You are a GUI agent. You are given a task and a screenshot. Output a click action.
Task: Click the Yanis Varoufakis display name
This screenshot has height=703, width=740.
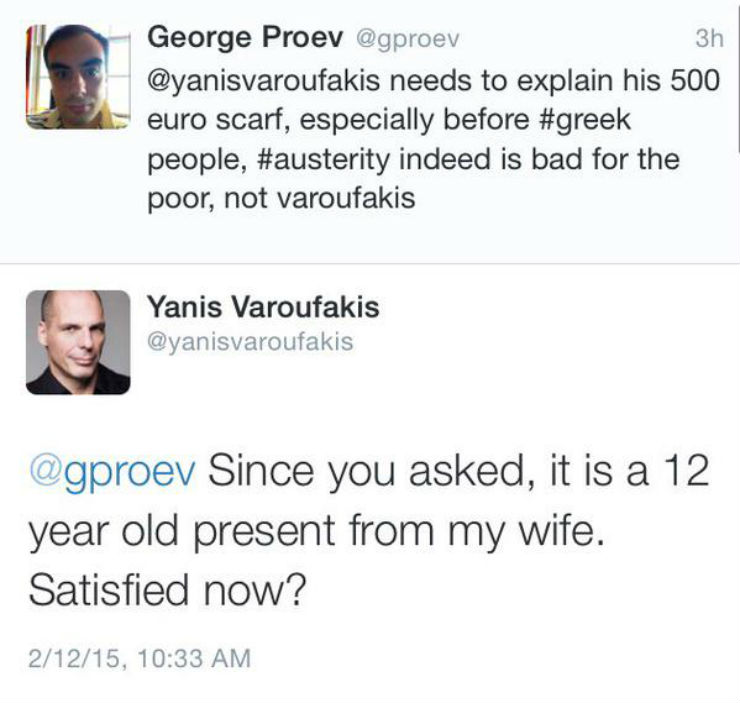coord(263,307)
